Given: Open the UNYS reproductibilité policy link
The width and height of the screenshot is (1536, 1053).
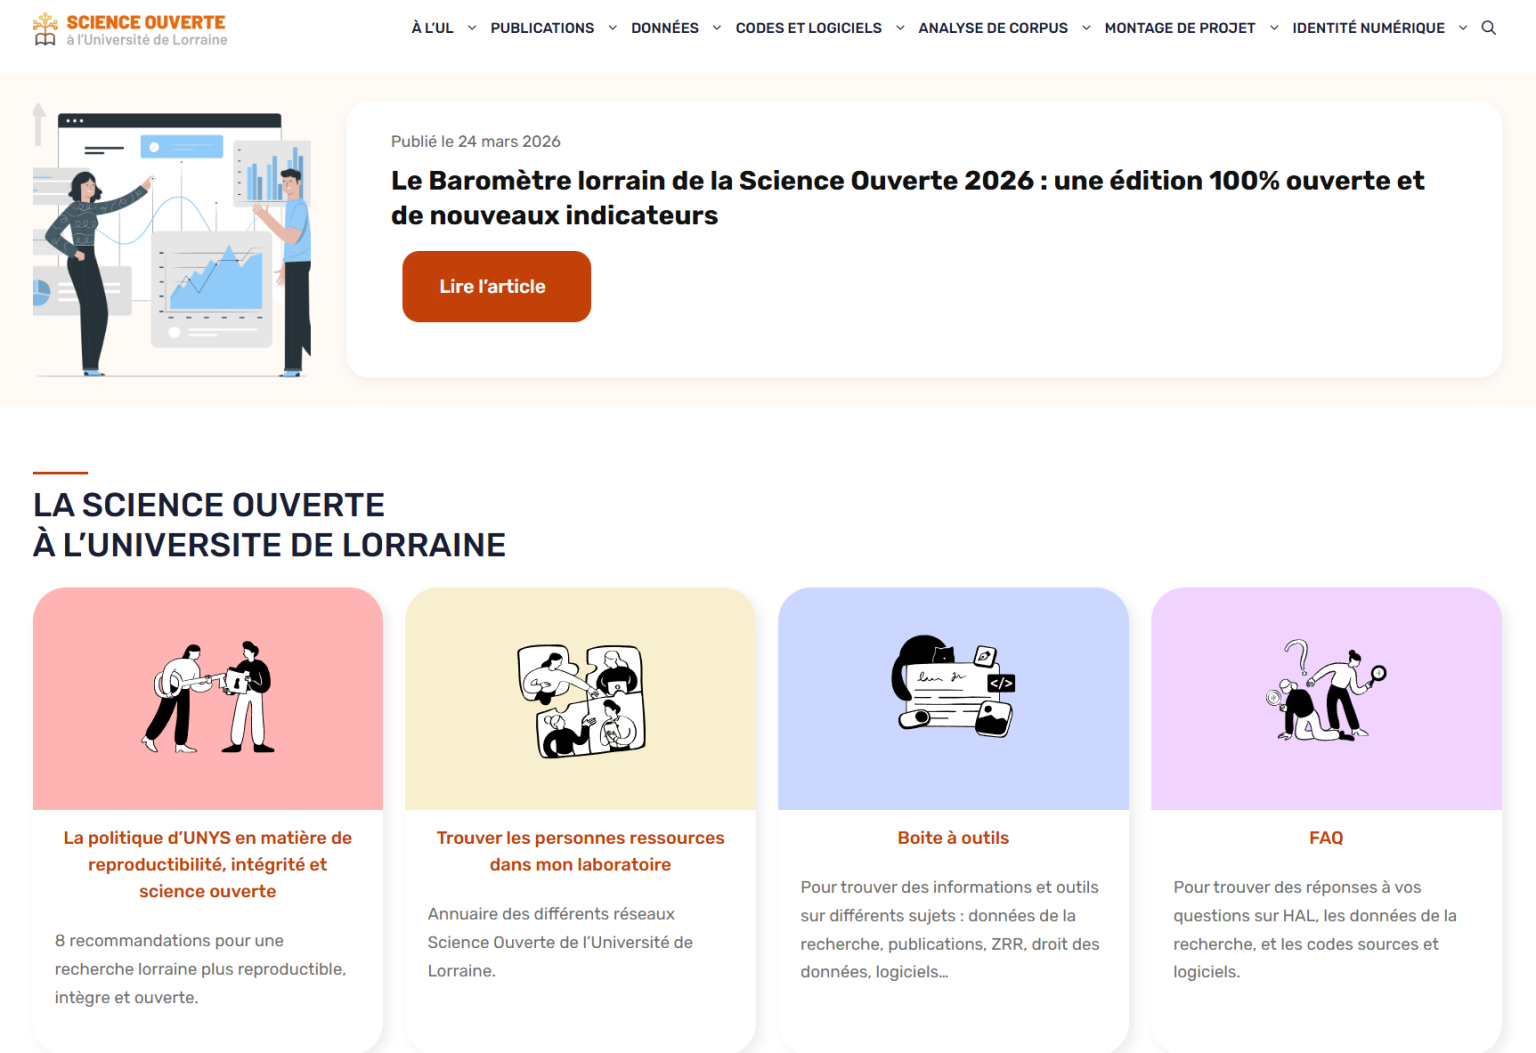Looking at the screenshot, I should tap(208, 864).
